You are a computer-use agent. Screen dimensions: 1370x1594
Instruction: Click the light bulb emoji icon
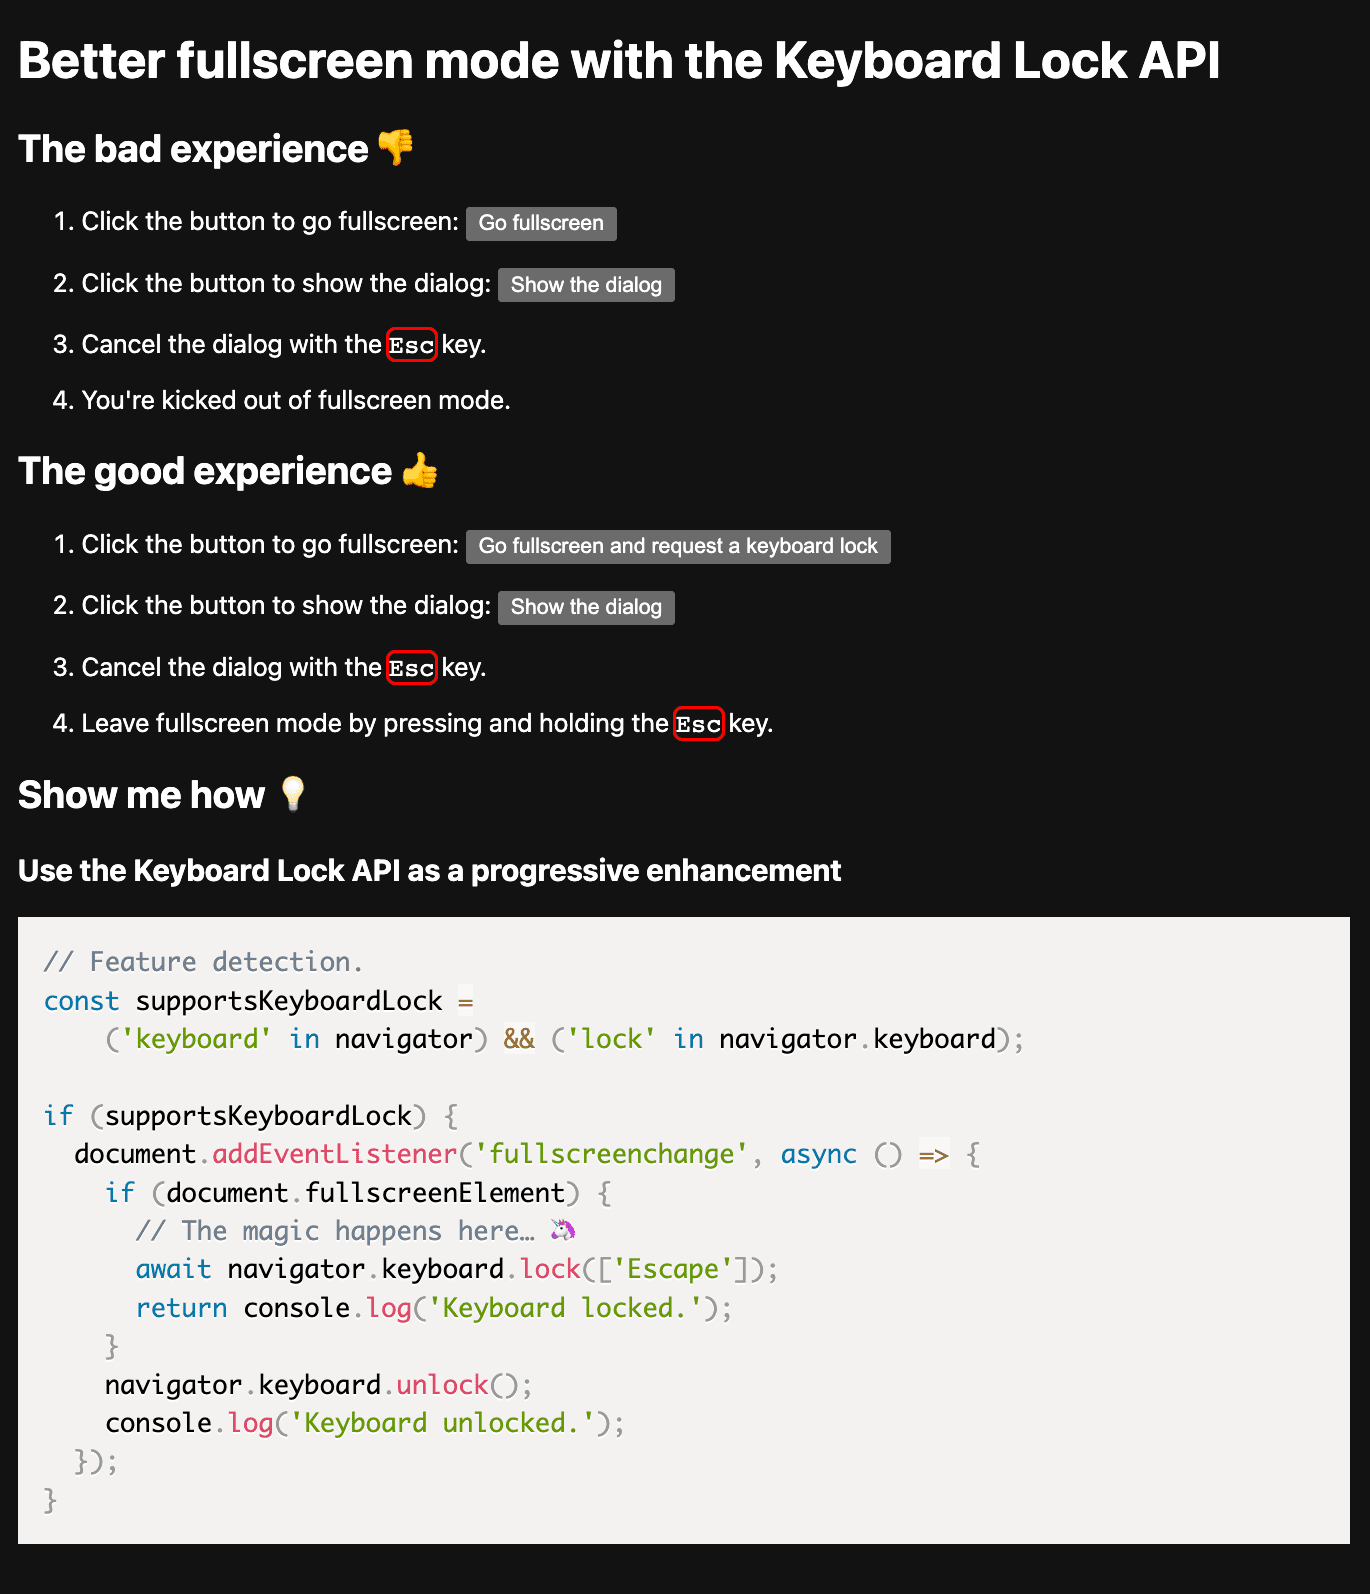click(x=292, y=794)
